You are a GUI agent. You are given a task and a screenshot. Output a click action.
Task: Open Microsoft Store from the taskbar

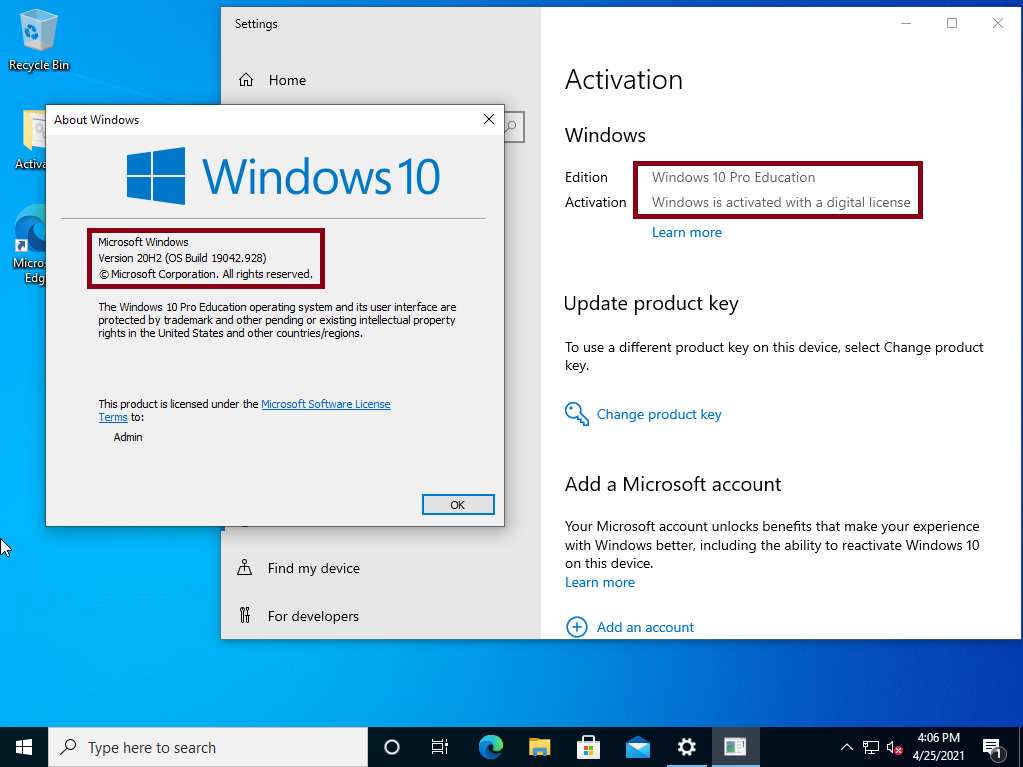pos(588,747)
